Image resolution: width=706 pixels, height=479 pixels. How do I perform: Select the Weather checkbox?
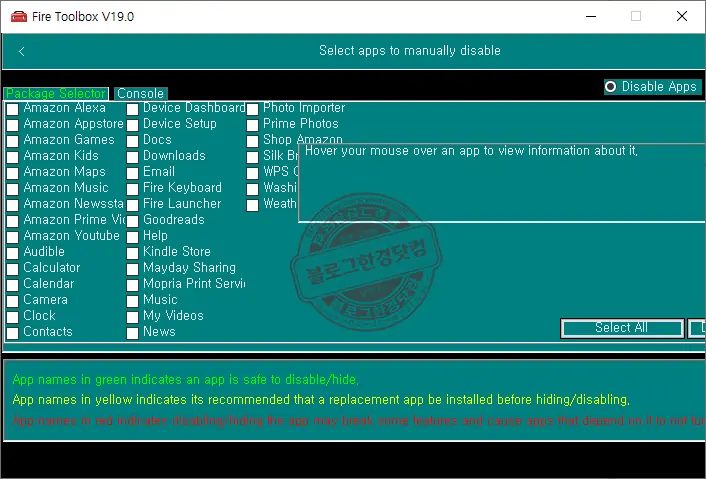coord(253,205)
